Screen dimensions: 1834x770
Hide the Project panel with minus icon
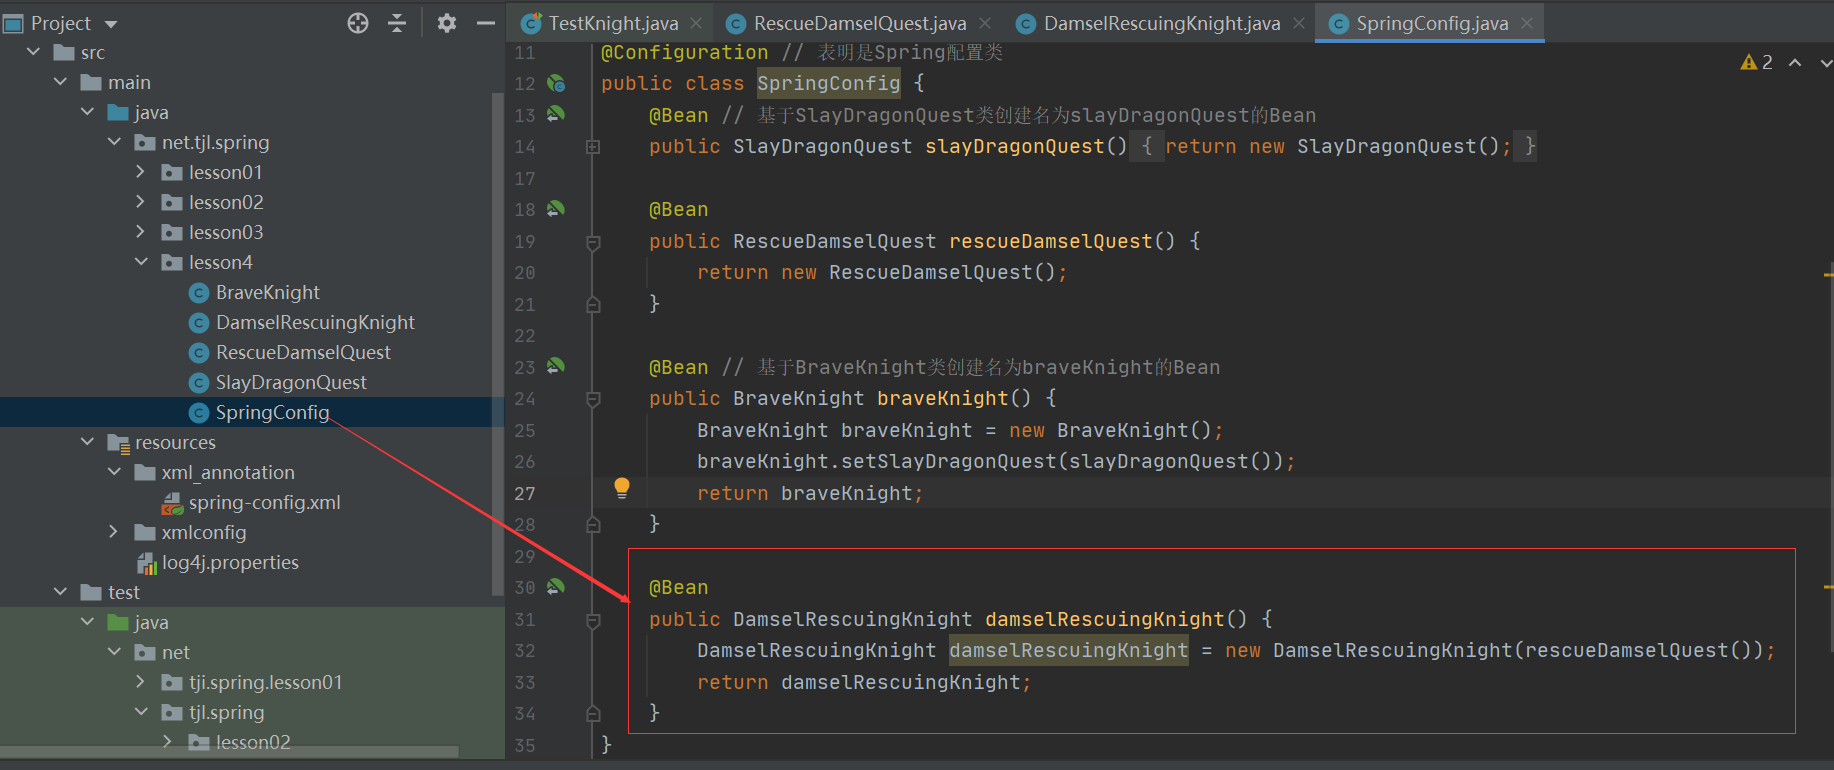click(x=486, y=23)
